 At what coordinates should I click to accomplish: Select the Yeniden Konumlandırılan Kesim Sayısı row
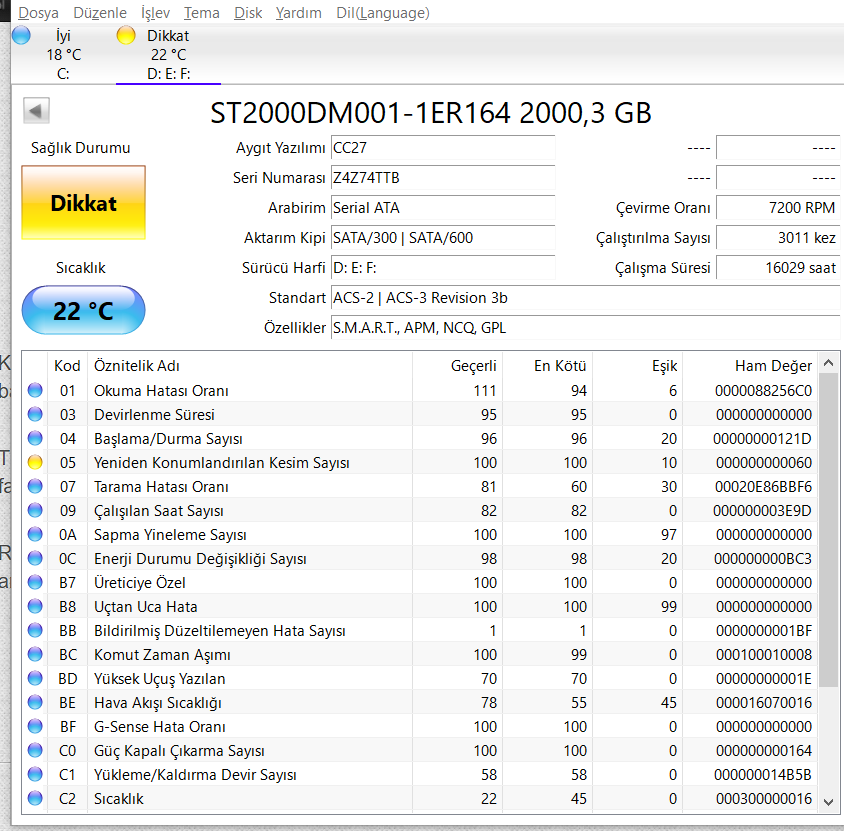(221, 463)
